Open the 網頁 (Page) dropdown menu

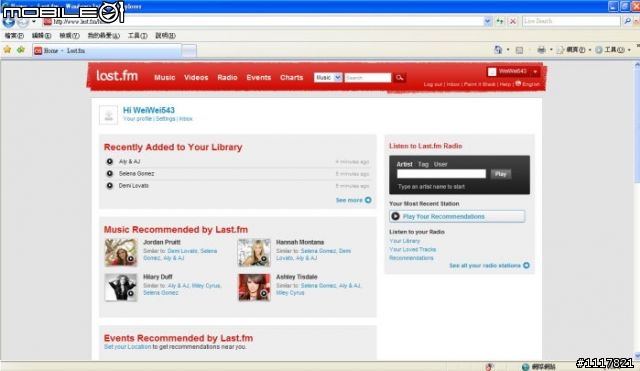pyautogui.click(x=573, y=50)
